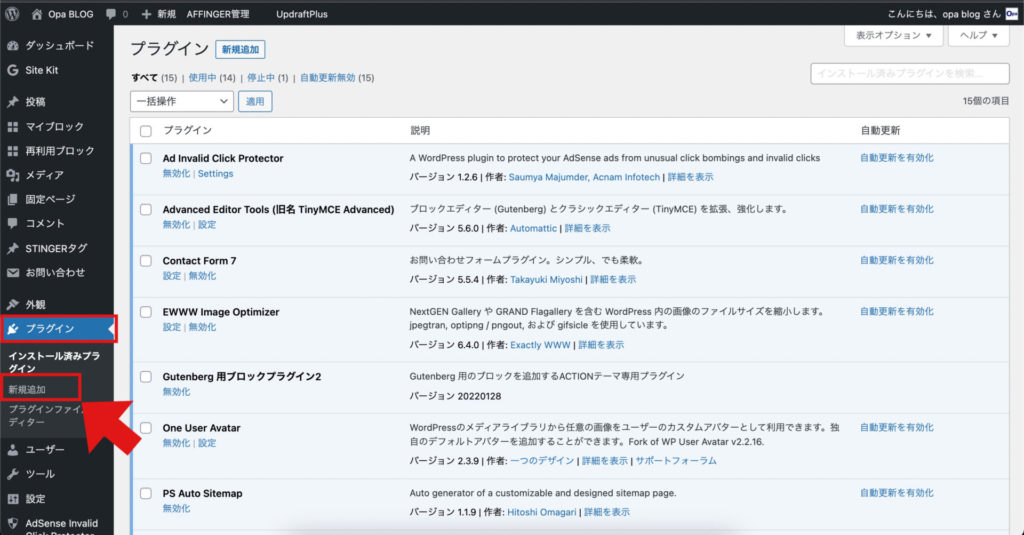Screen dimensions: 1024x535
Task: Expand the 表示オプション panel
Action: click(893, 35)
